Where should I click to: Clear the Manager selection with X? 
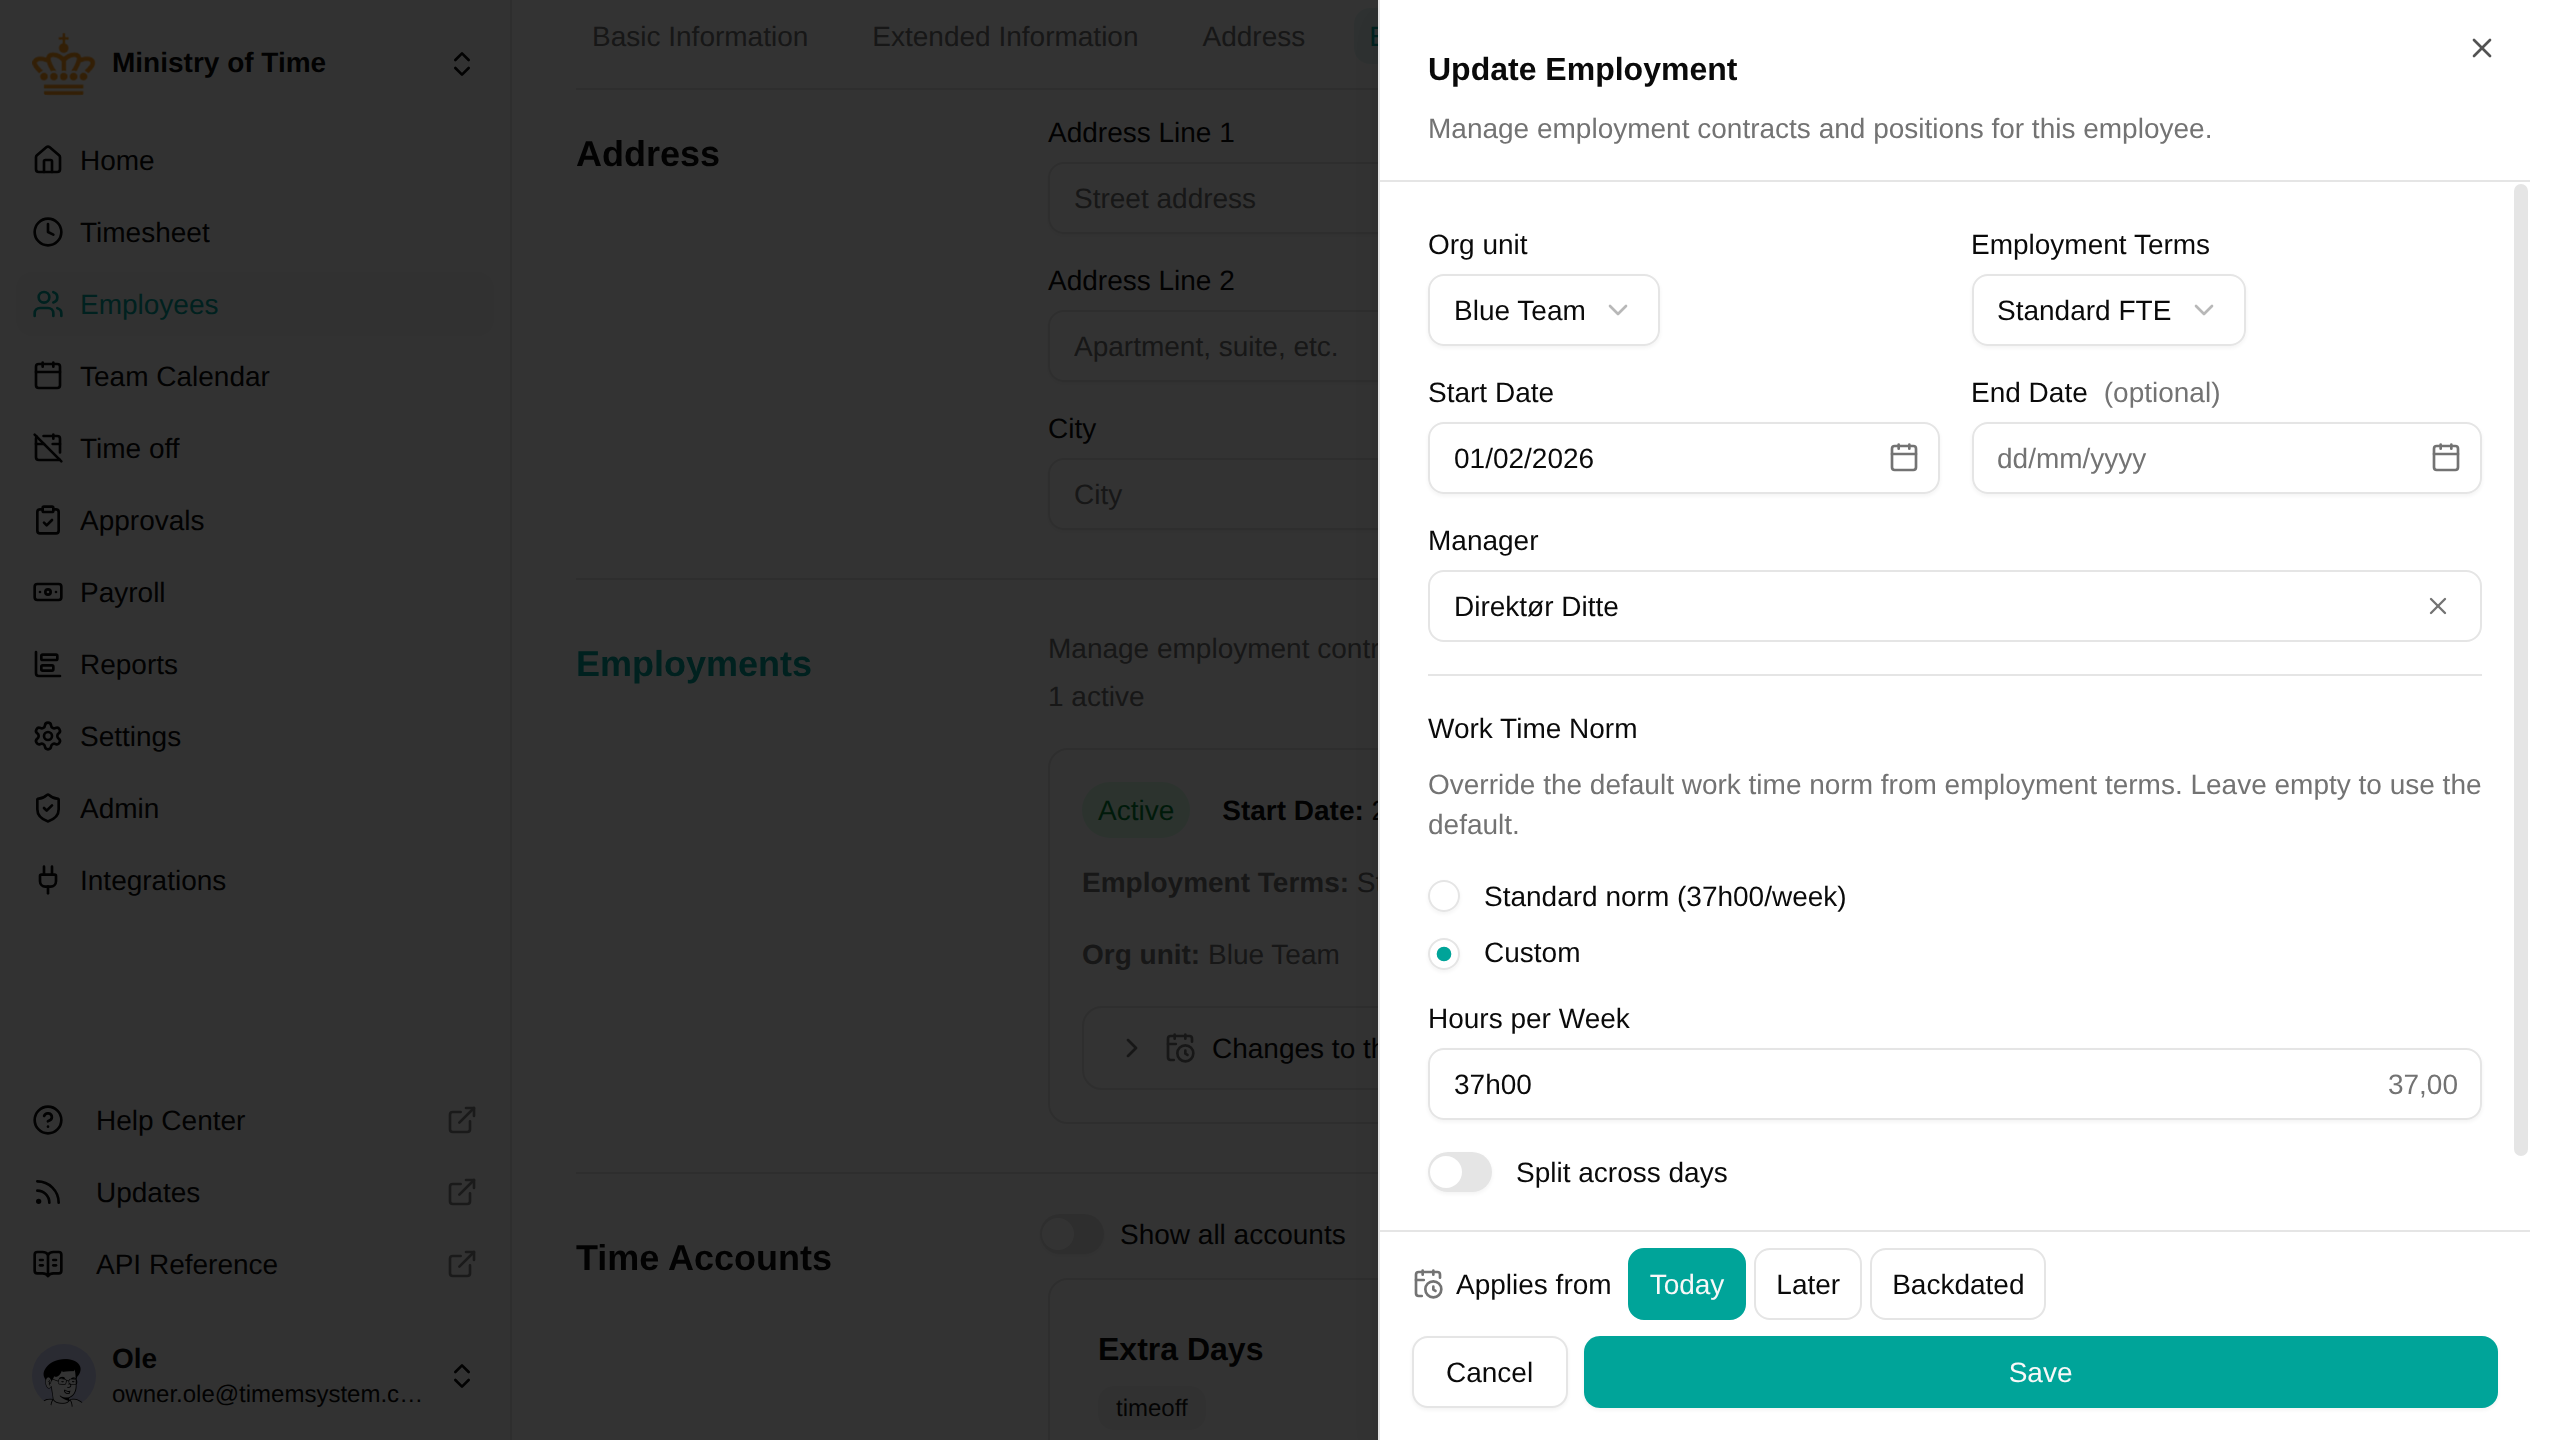(x=2438, y=606)
